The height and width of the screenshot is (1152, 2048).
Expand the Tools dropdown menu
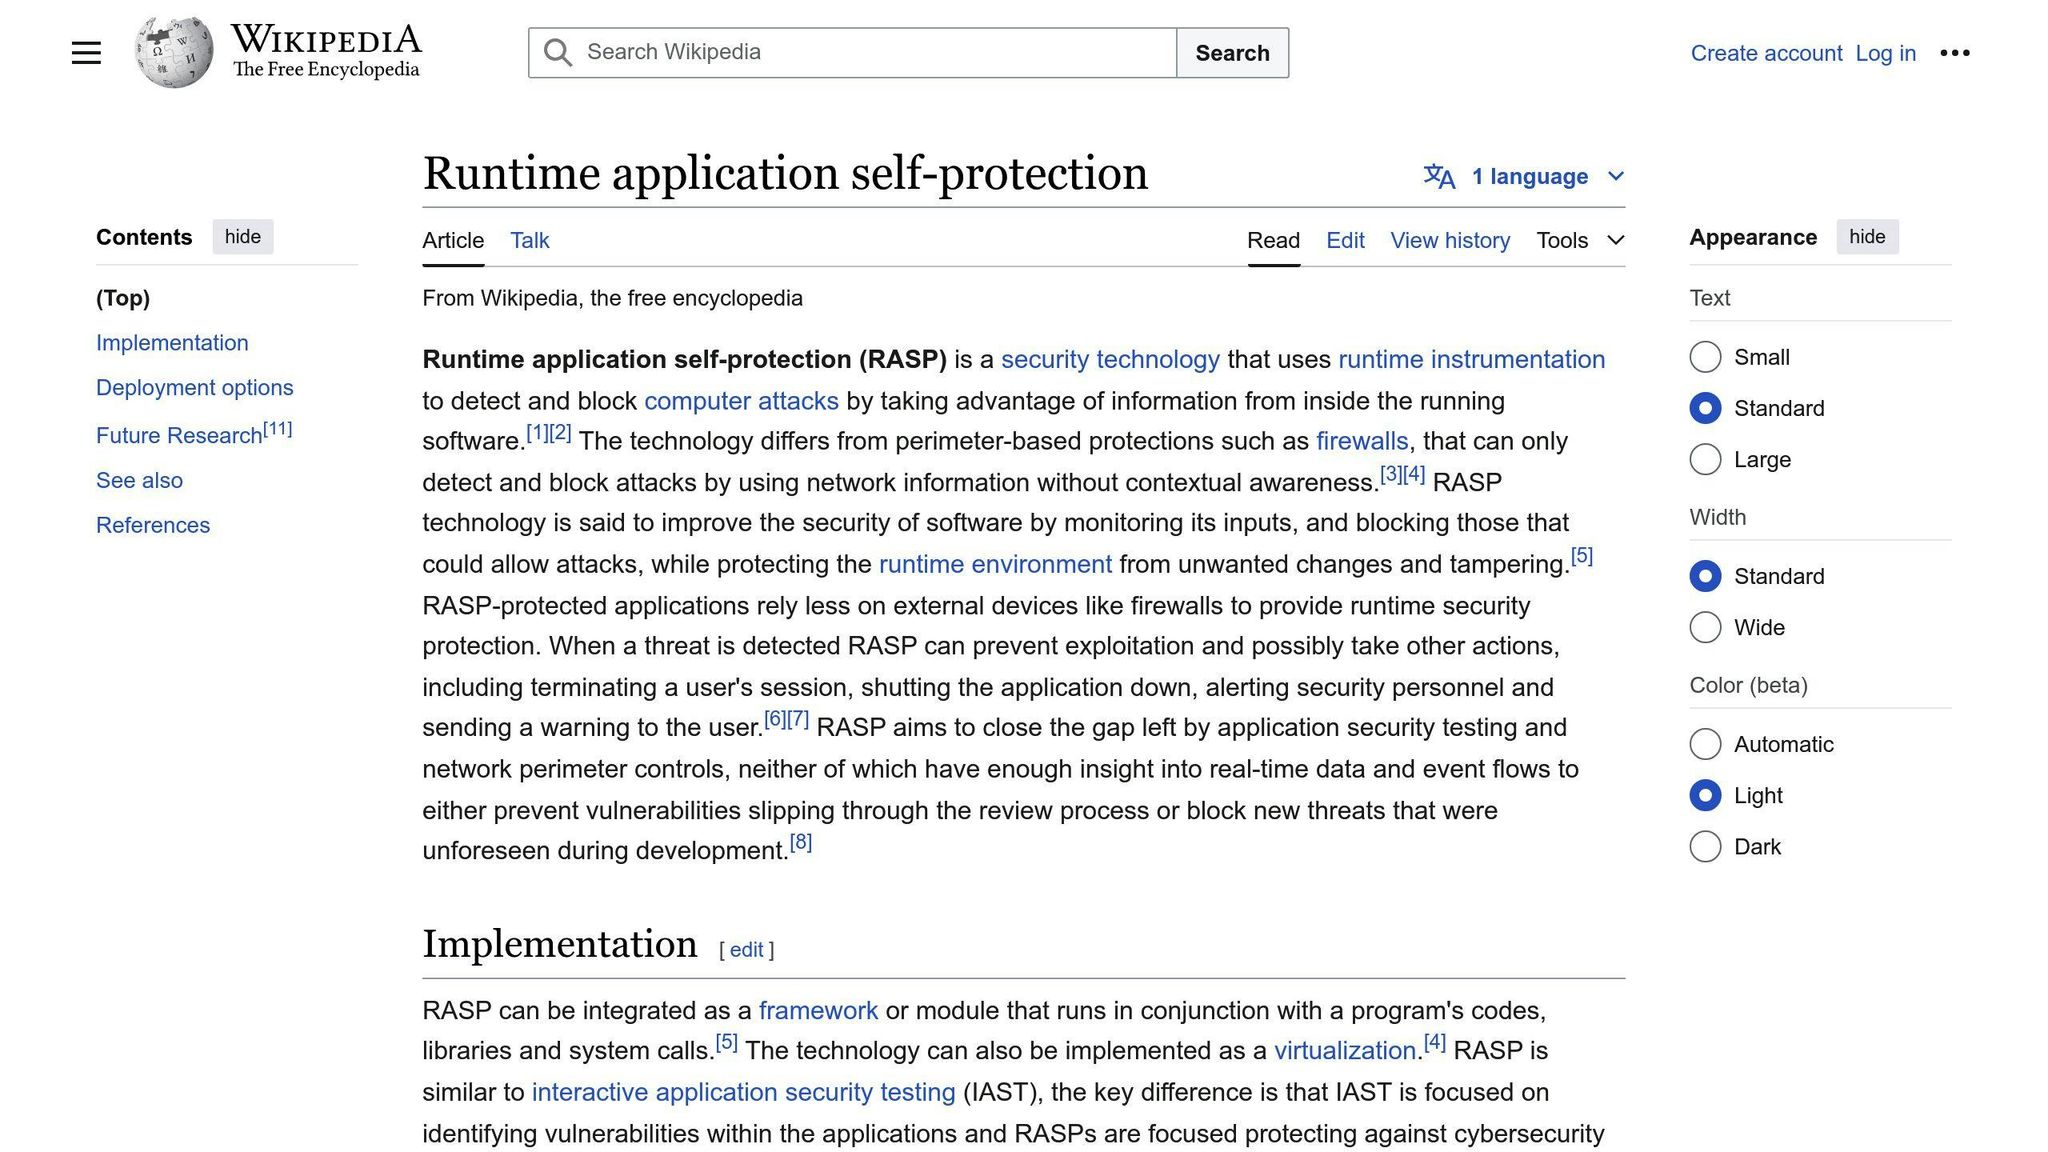click(x=1580, y=241)
